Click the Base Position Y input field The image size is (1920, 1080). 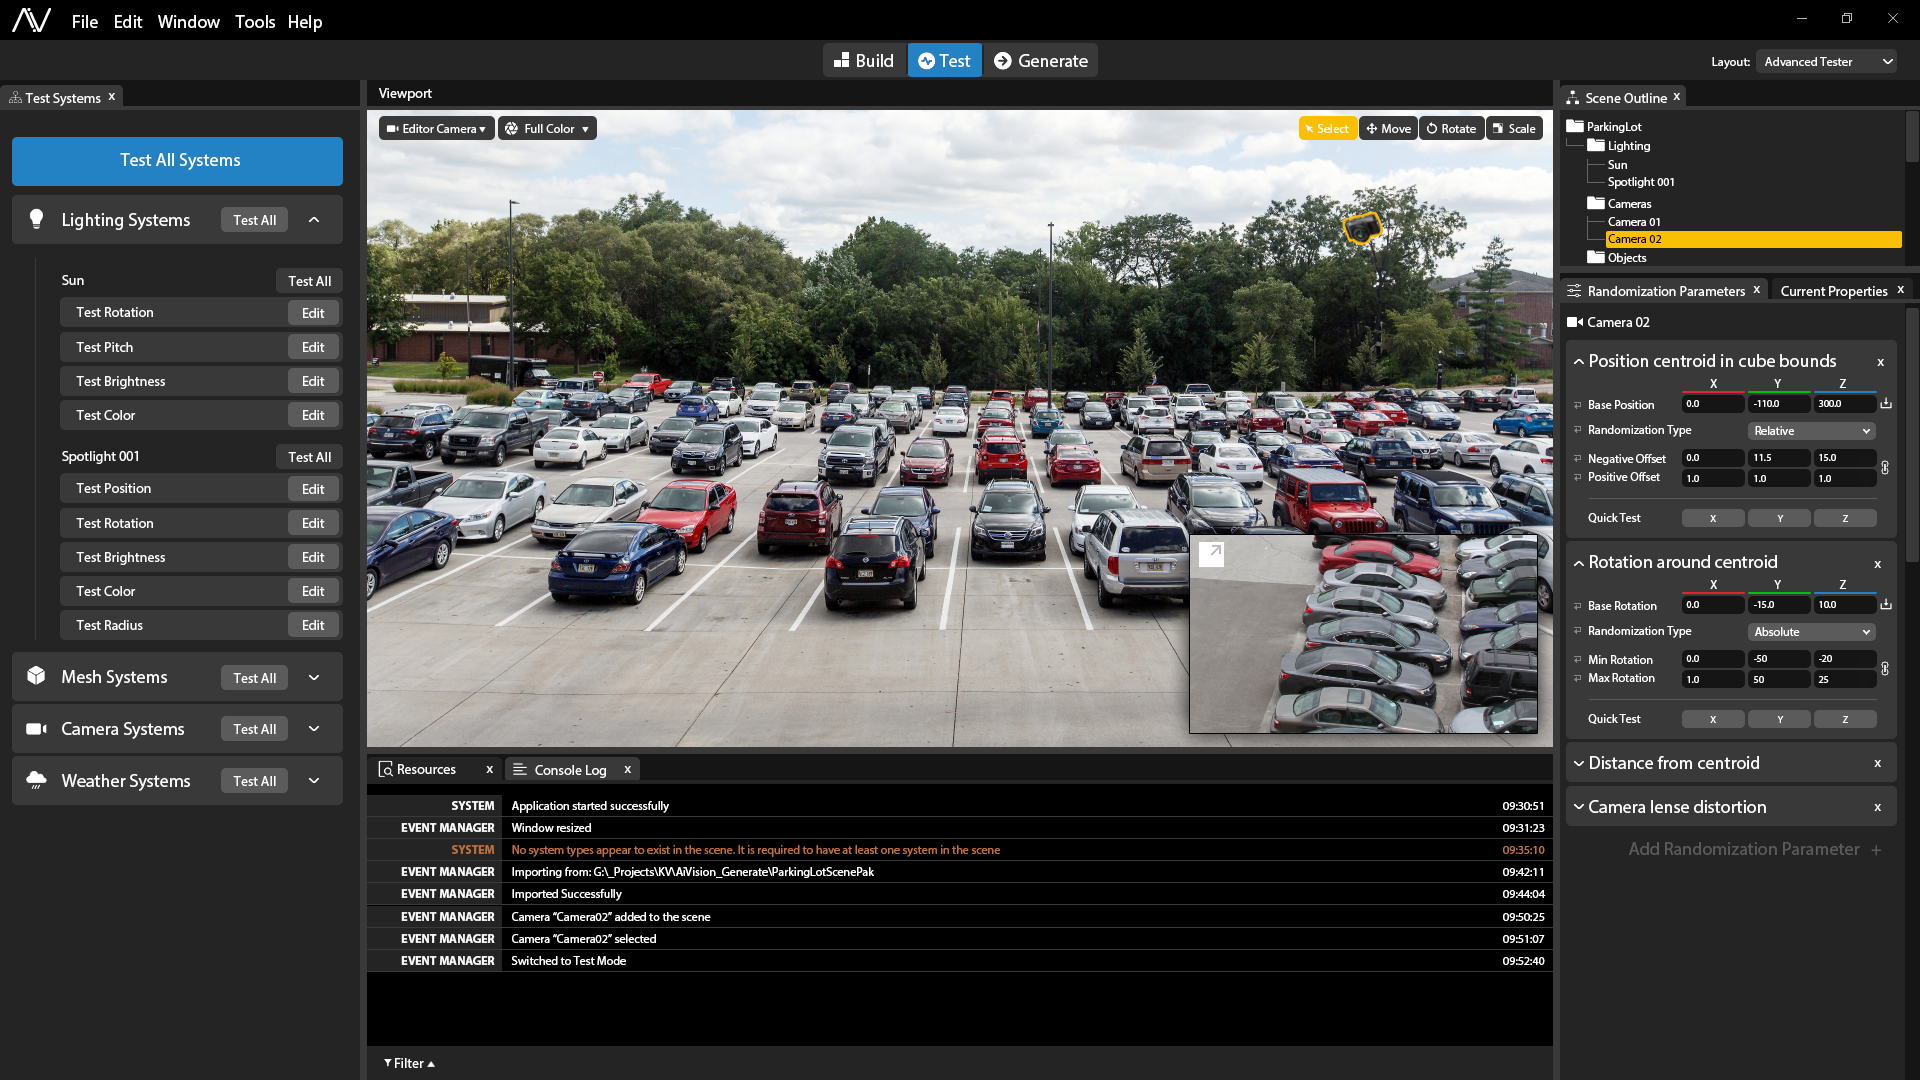tap(1778, 404)
